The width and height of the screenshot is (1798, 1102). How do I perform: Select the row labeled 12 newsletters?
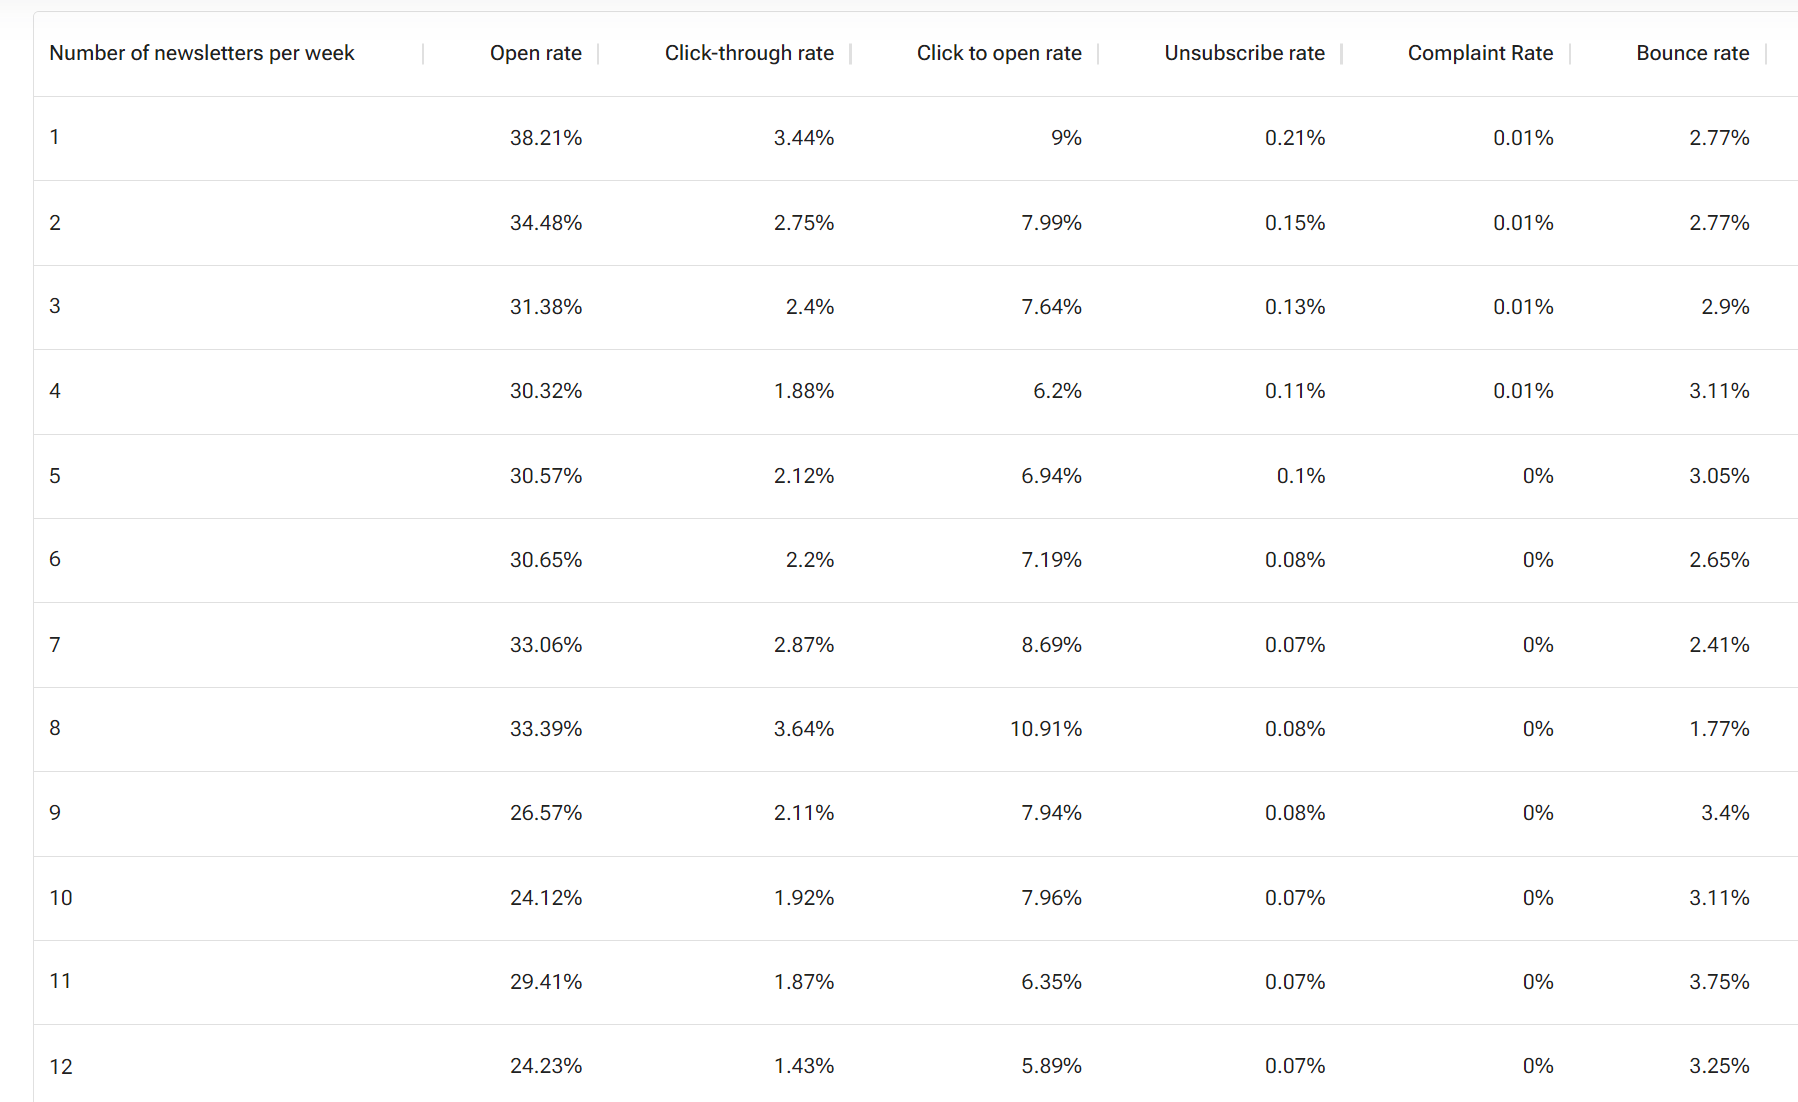(61, 1067)
